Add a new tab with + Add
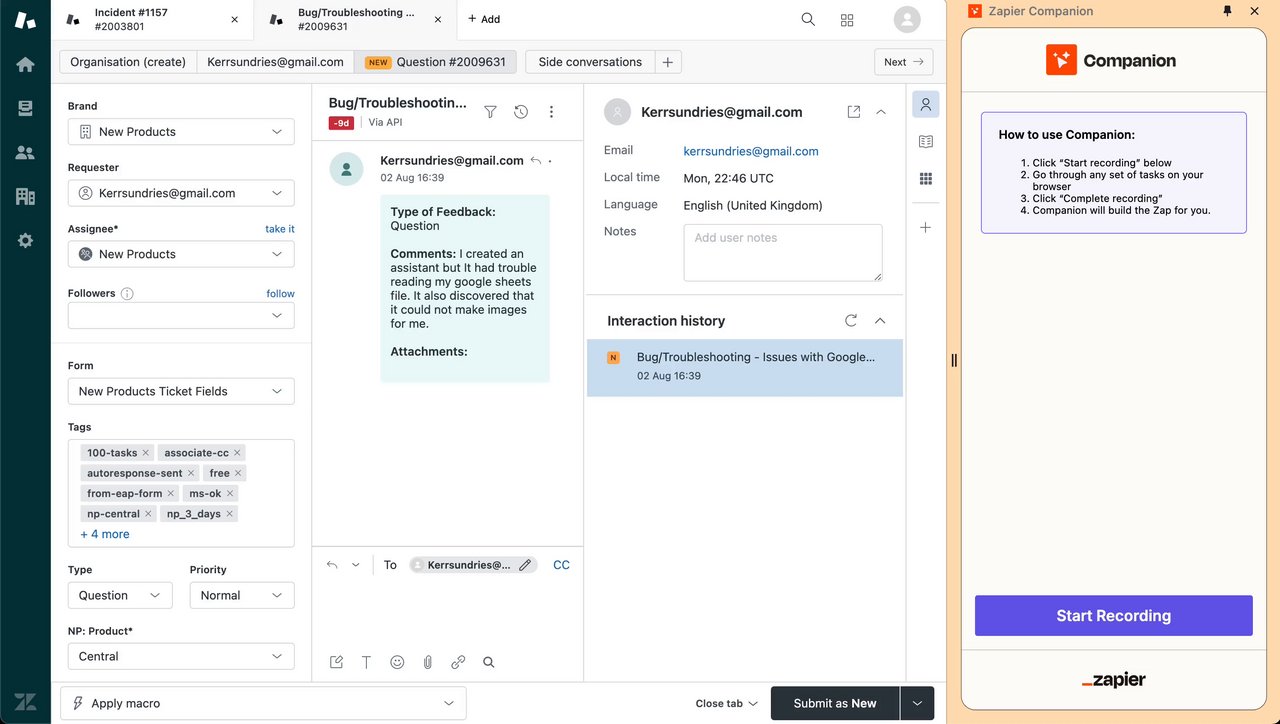Image resolution: width=1280 pixels, height=724 pixels. (x=484, y=19)
